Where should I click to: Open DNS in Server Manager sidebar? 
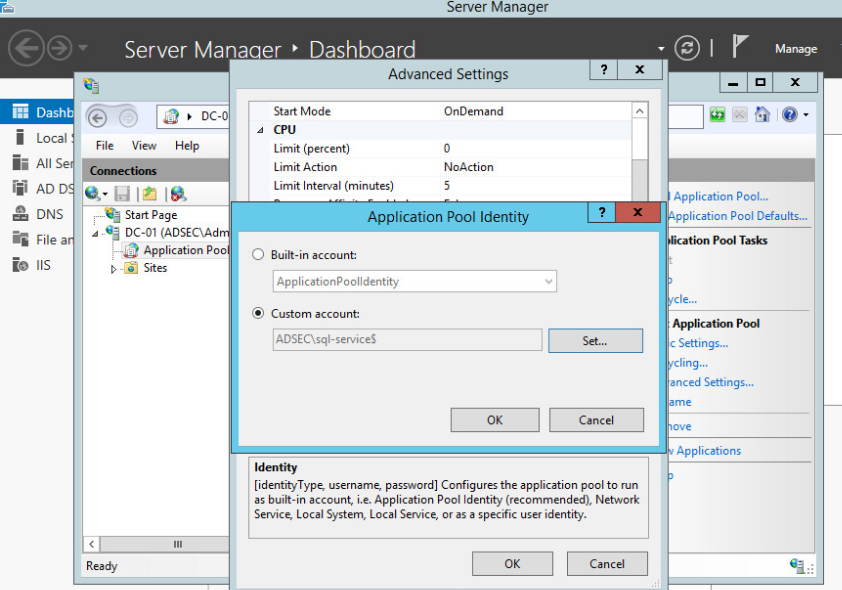(37, 214)
